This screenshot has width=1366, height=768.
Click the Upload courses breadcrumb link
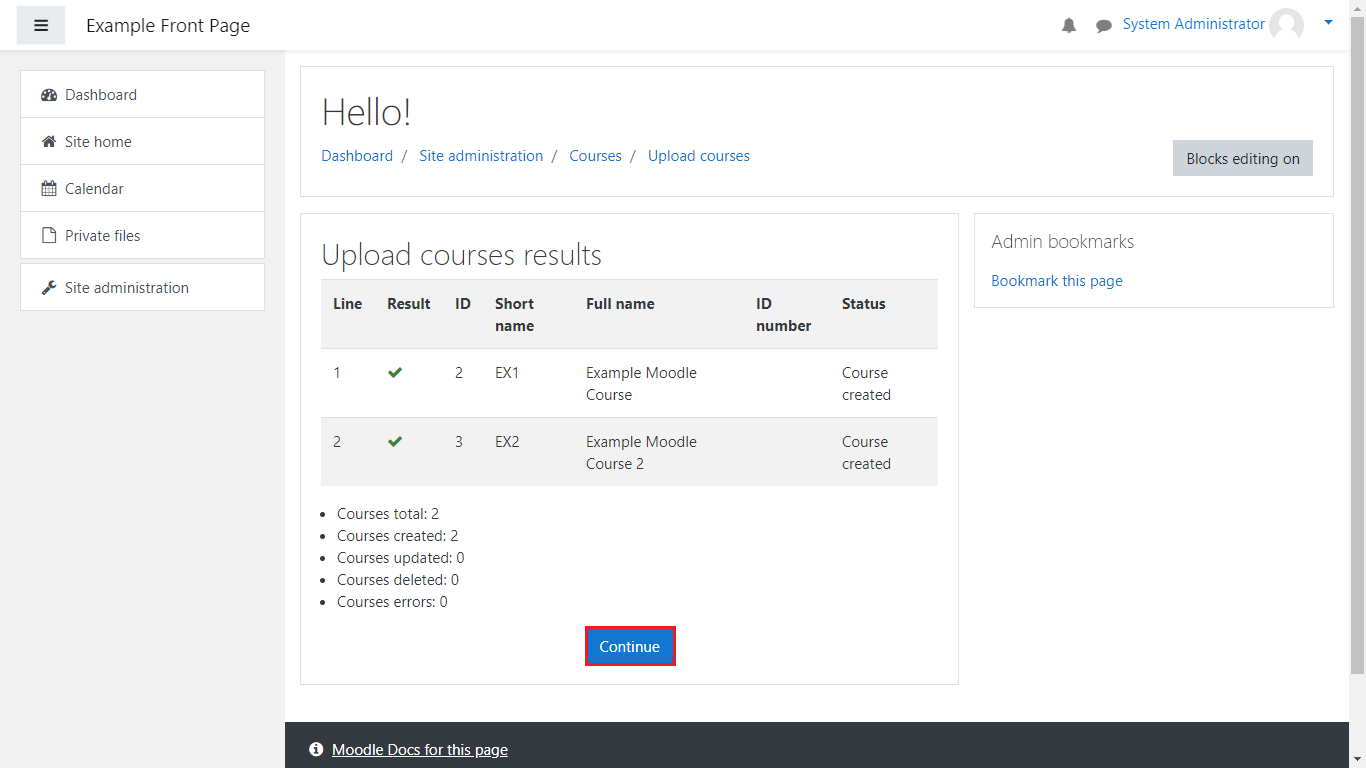point(698,156)
